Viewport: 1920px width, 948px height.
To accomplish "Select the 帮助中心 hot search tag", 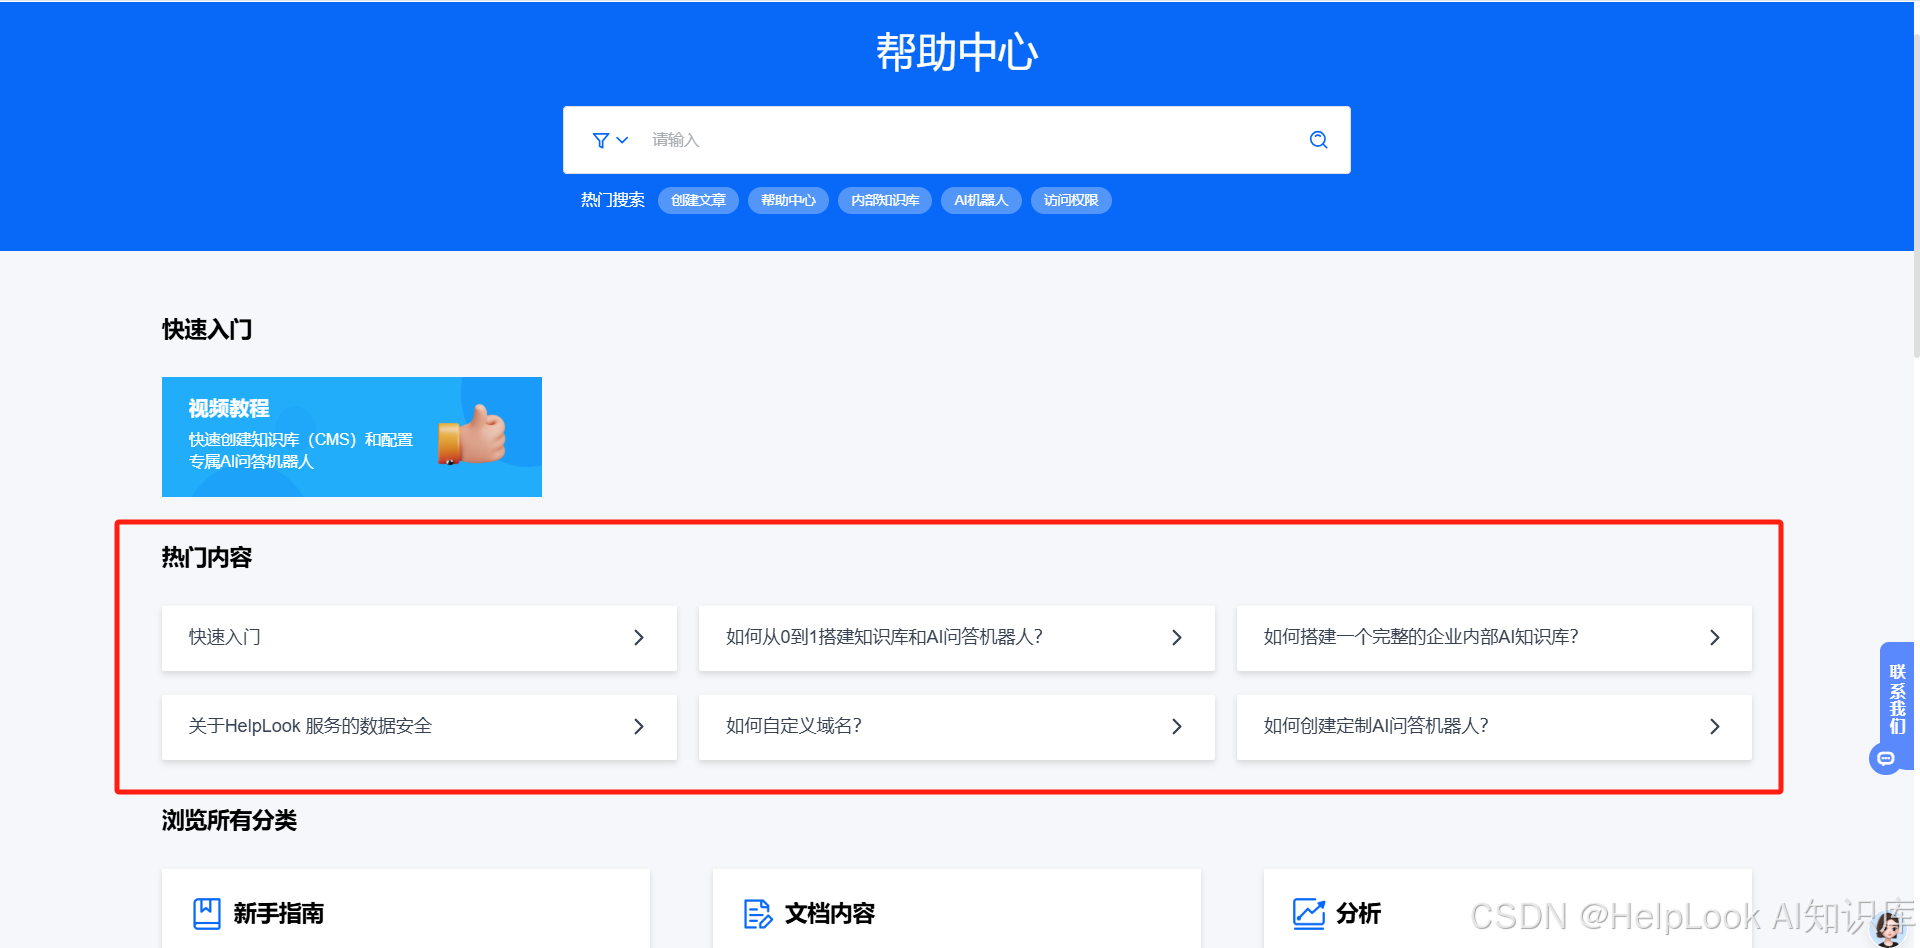I will (788, 200).
